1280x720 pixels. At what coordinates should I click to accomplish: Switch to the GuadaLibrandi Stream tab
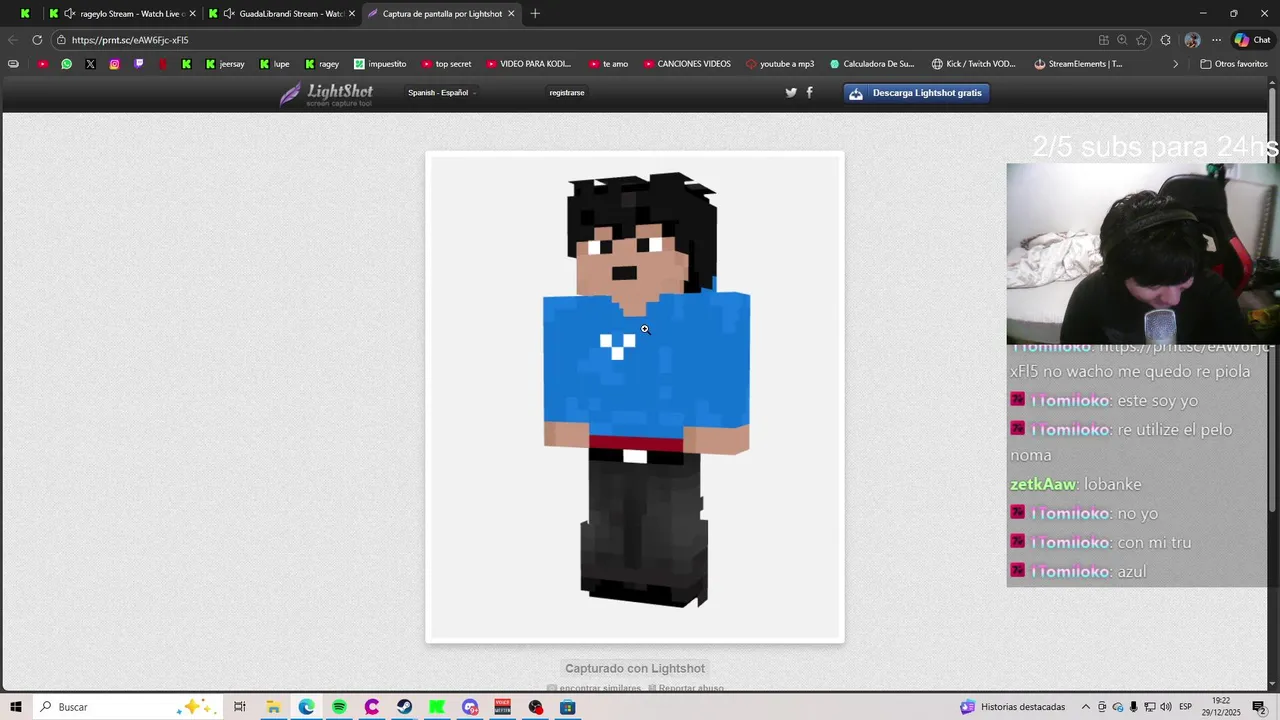click(x=283, y=14)
